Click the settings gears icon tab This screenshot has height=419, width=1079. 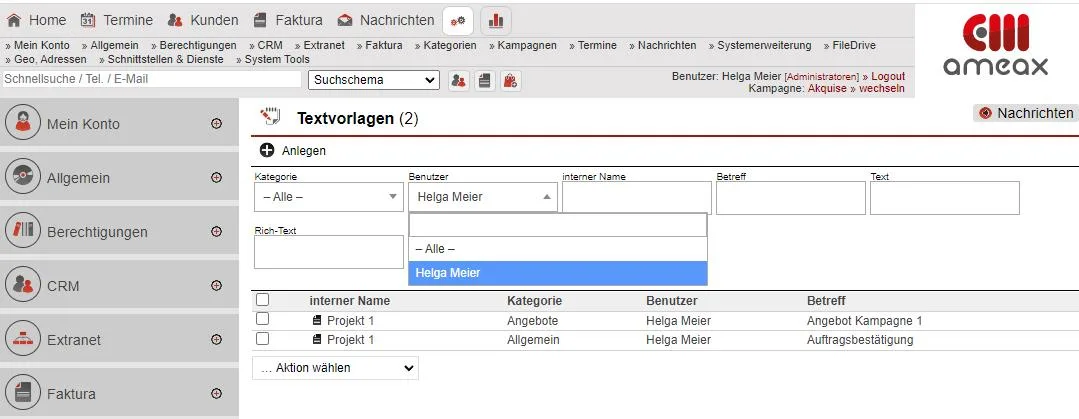pos(458,20)
